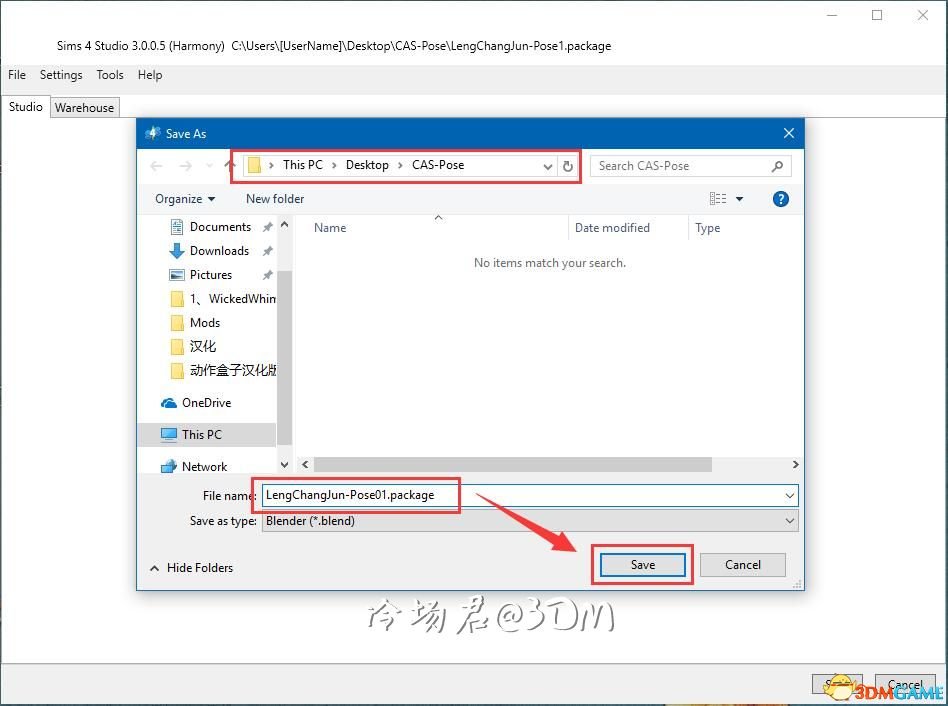Viewport: 948px width, 706px height.
Task: Click the 动作盒子汉化版 folder icon
Action: (x=177, y=371)
